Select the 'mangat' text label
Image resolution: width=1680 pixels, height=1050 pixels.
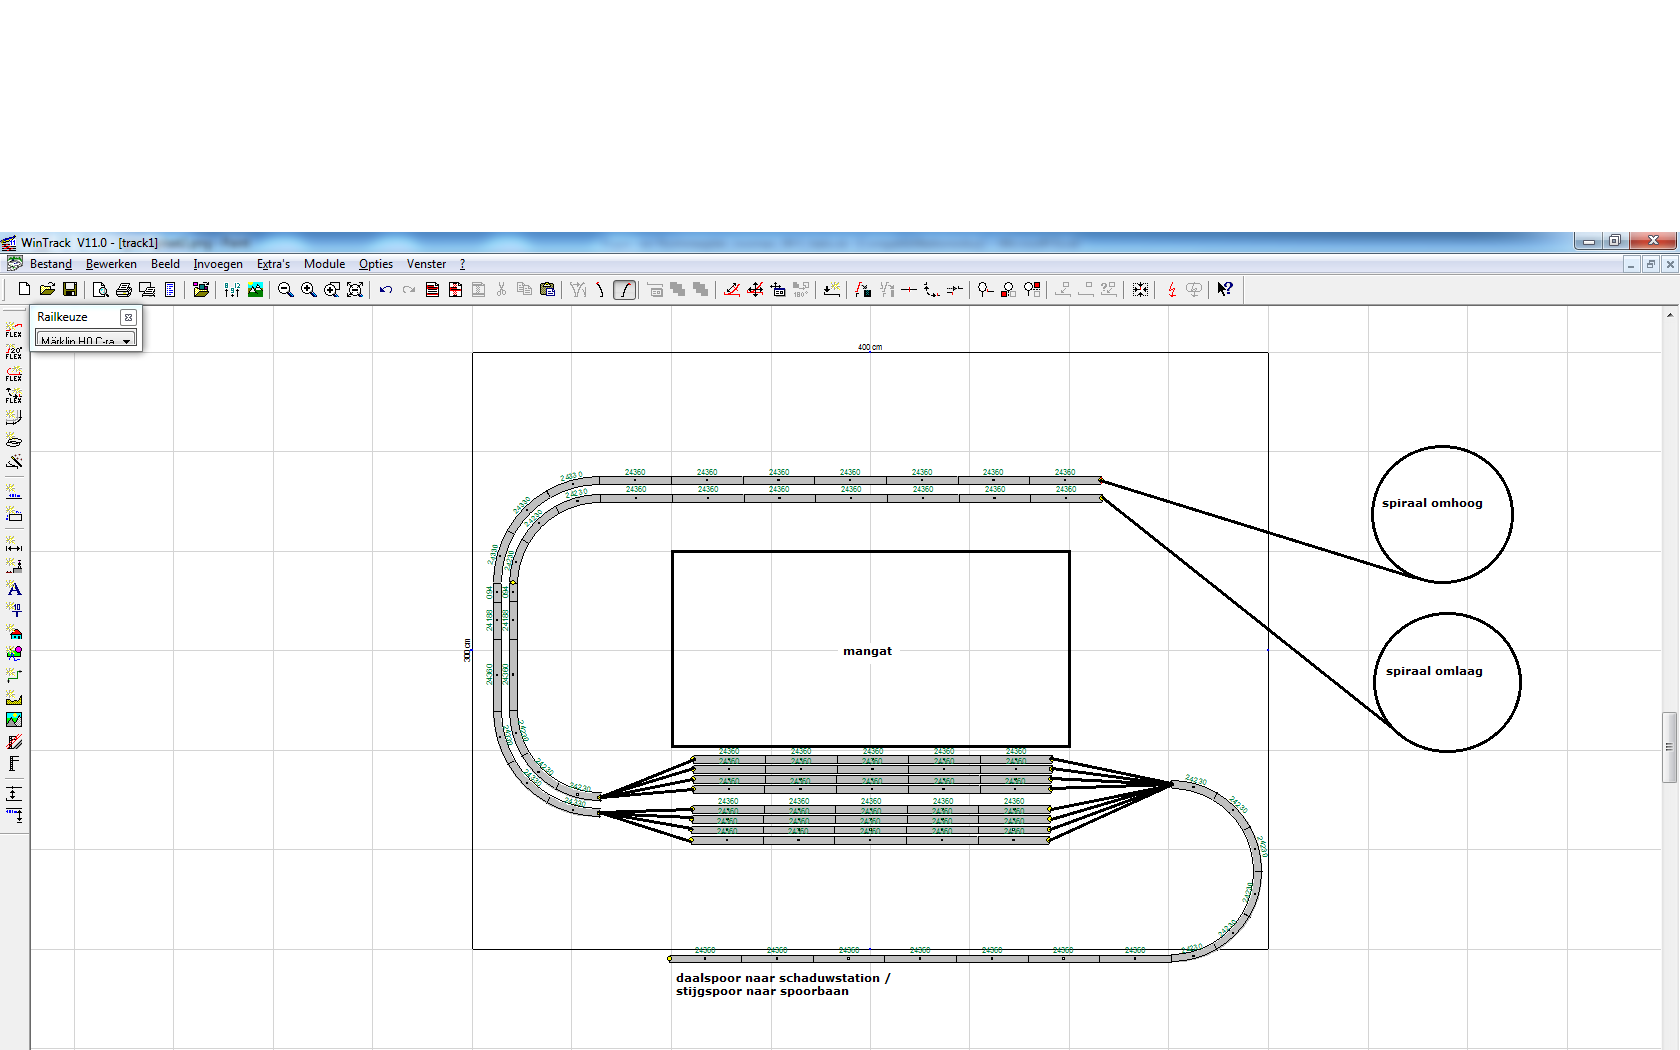[867, 651]
